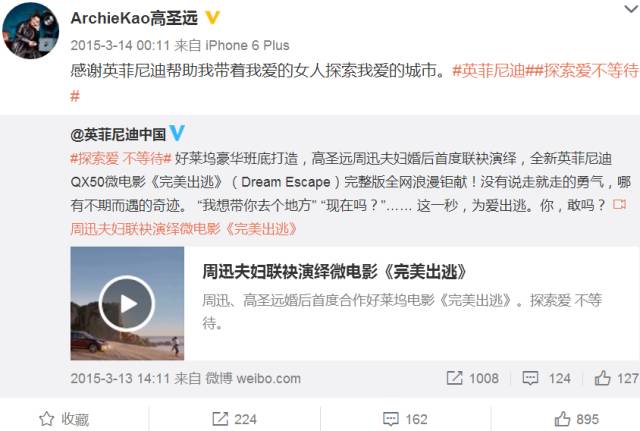Repost this post with 224 shares
This screenshot has width=640, height=431.
tap(235, 419)
